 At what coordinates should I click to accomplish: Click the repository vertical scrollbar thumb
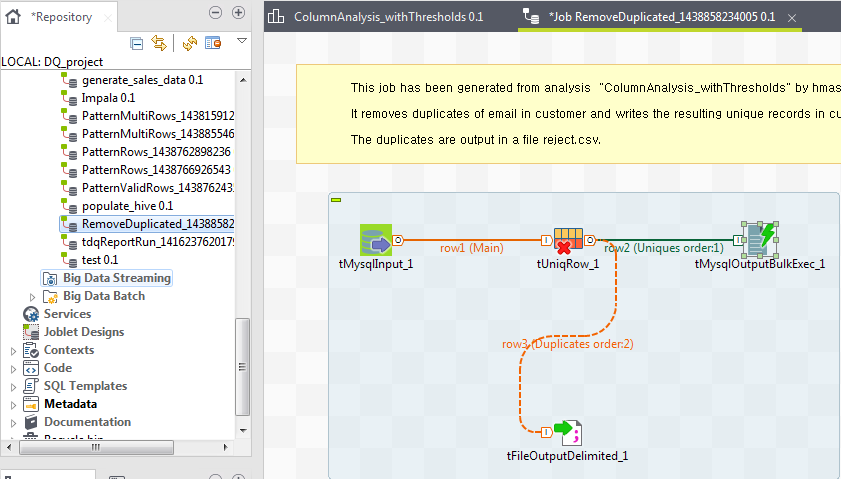click(x=242, y=367)
